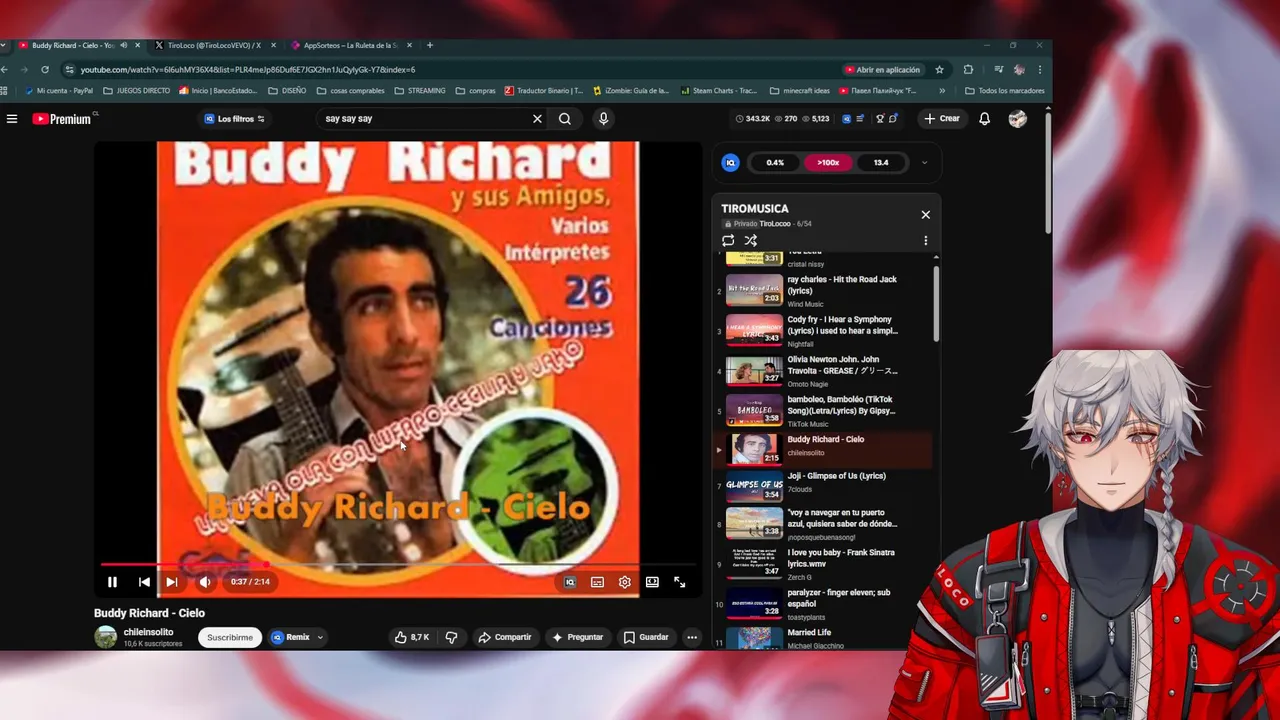The image size is (1280, 720).
Task: Toggle playlist shuffle button
Action: point(751,240)
